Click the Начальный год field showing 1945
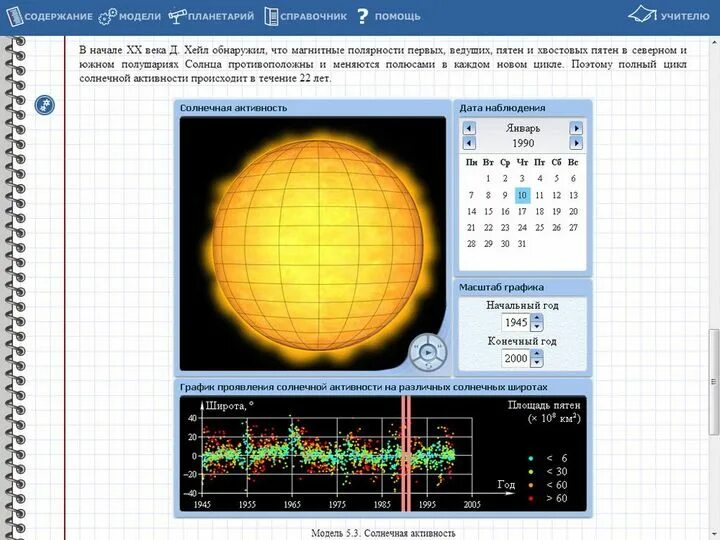The image size is (720, 540). pyautogui.click(x=516, y=322)
